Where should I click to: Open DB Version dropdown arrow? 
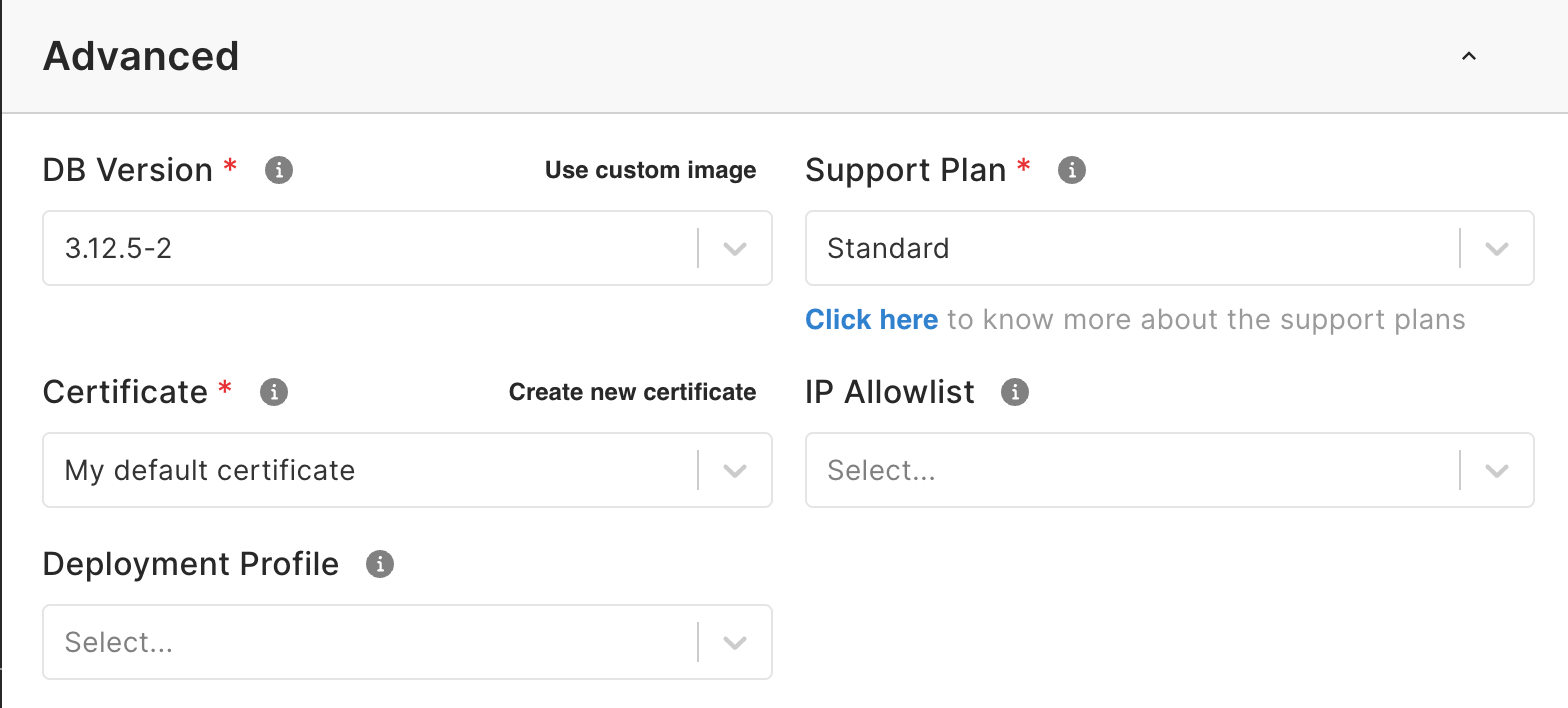[x=735, y=248]
